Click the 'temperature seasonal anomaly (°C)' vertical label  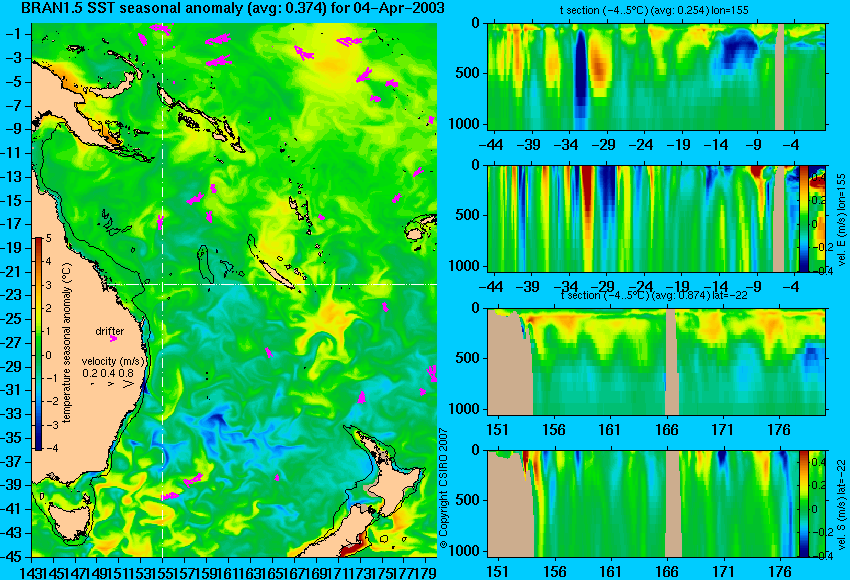point(66,343)
